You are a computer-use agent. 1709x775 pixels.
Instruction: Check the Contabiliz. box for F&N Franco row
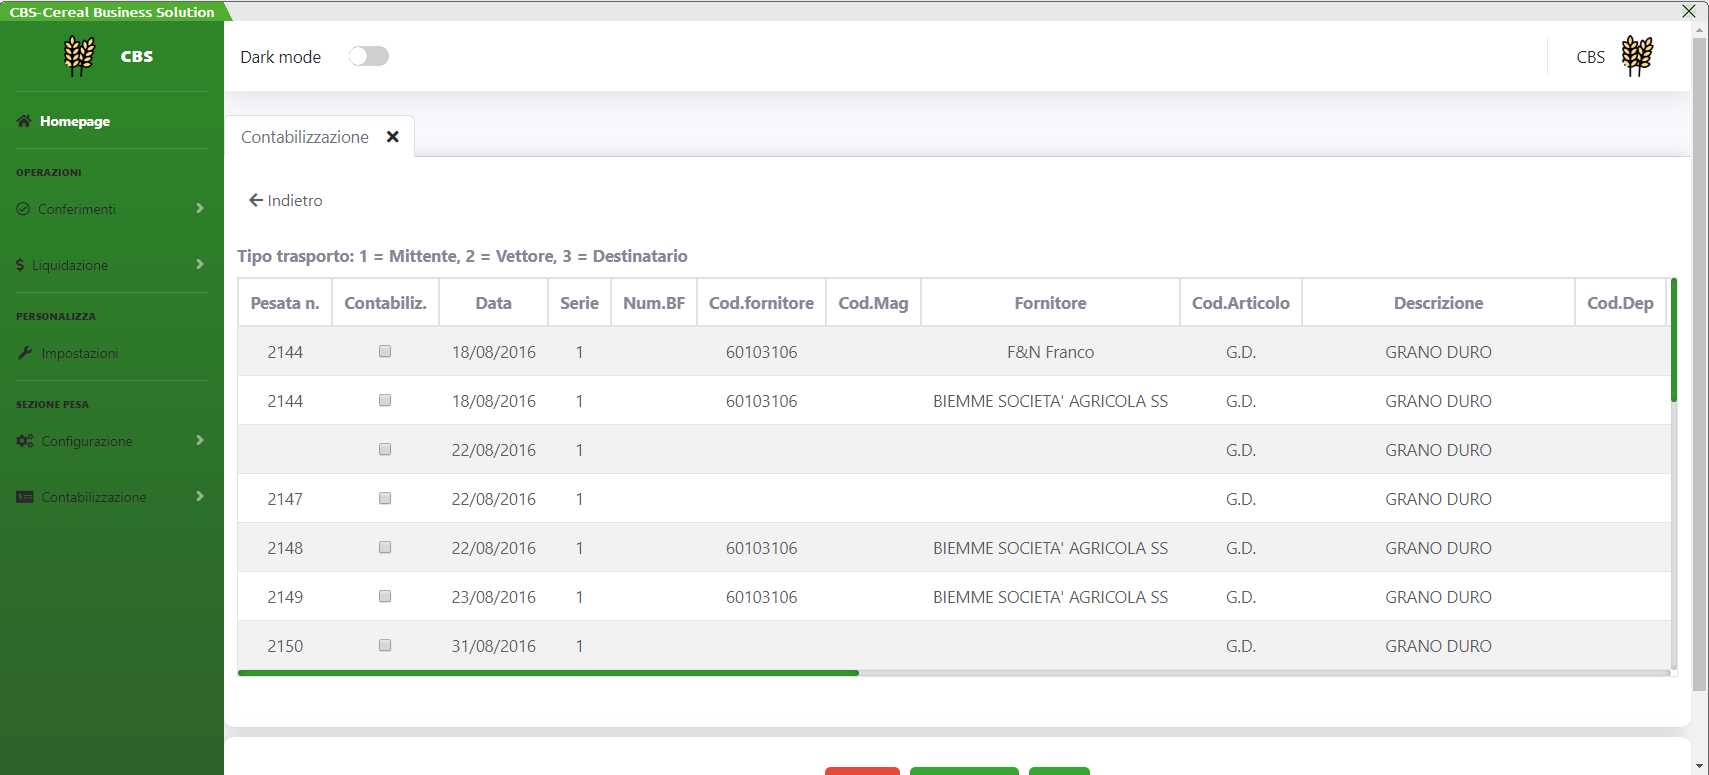(385, 352)
